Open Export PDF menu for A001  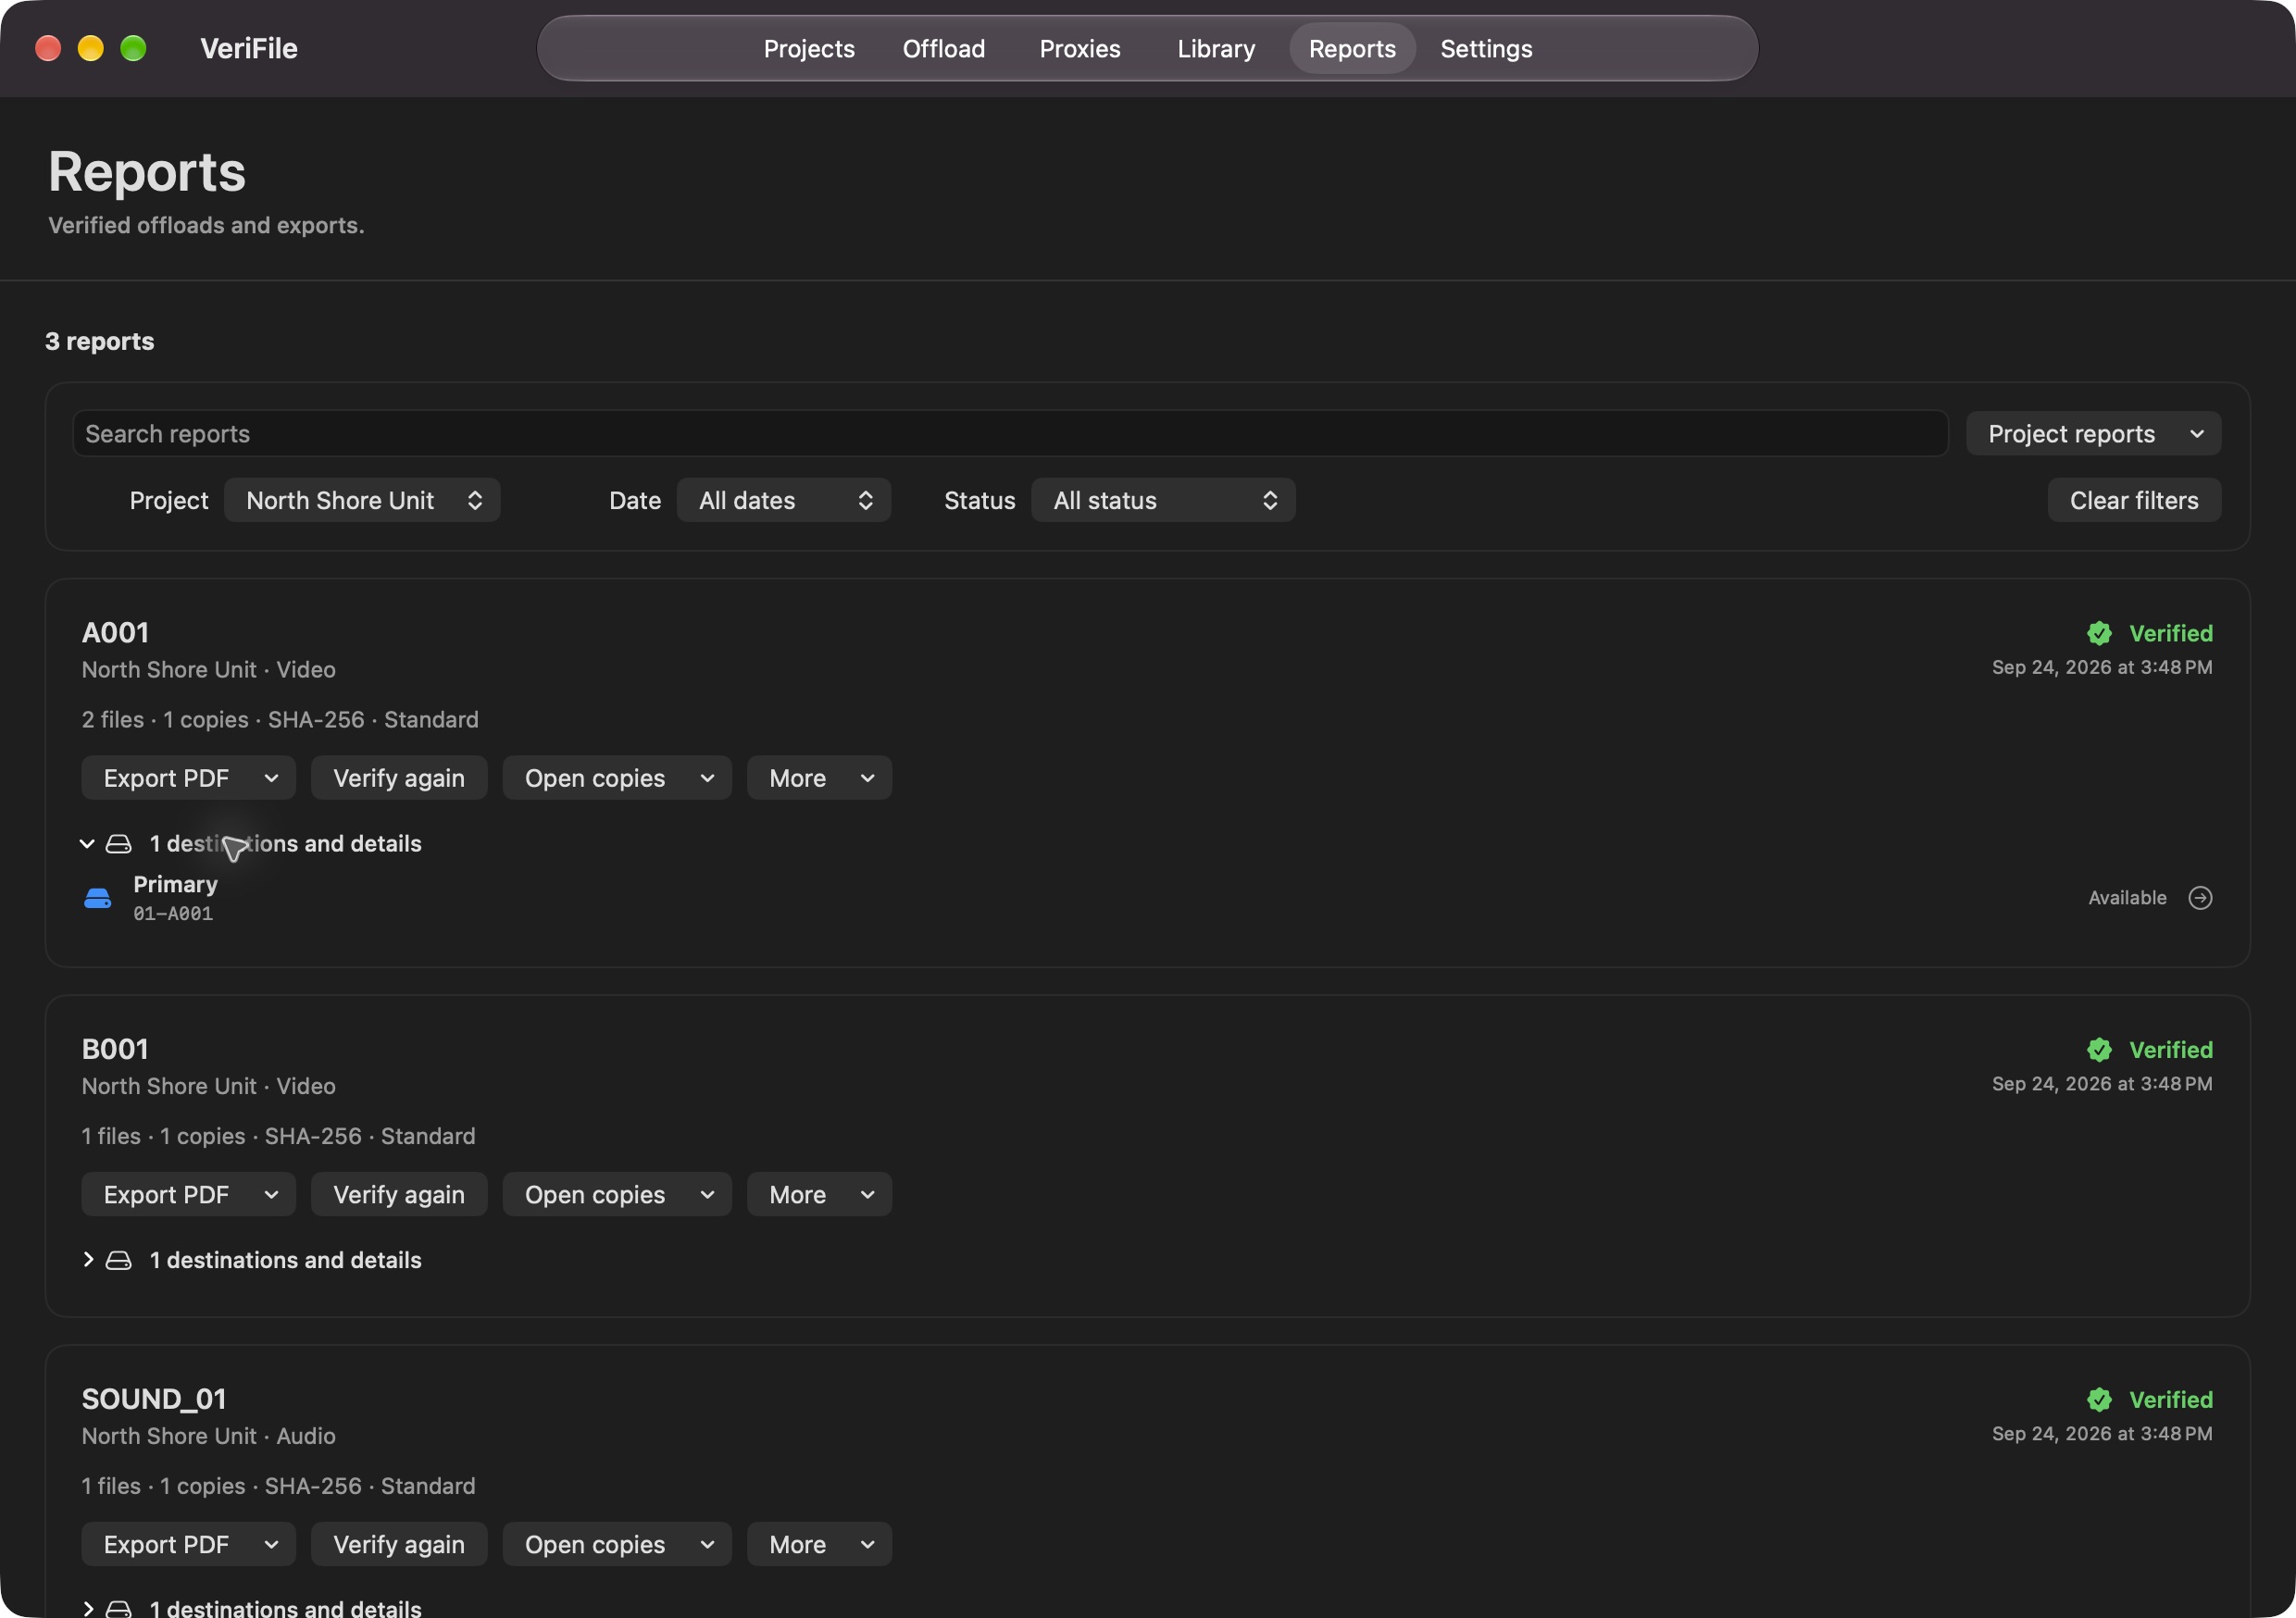pos(188,778)
